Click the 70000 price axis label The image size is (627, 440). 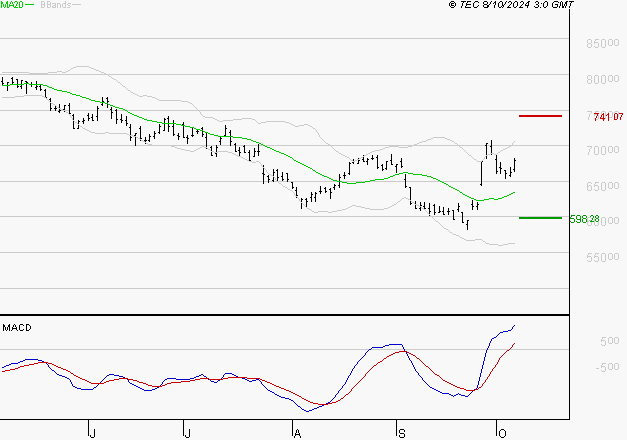click(x=603, y=150)
